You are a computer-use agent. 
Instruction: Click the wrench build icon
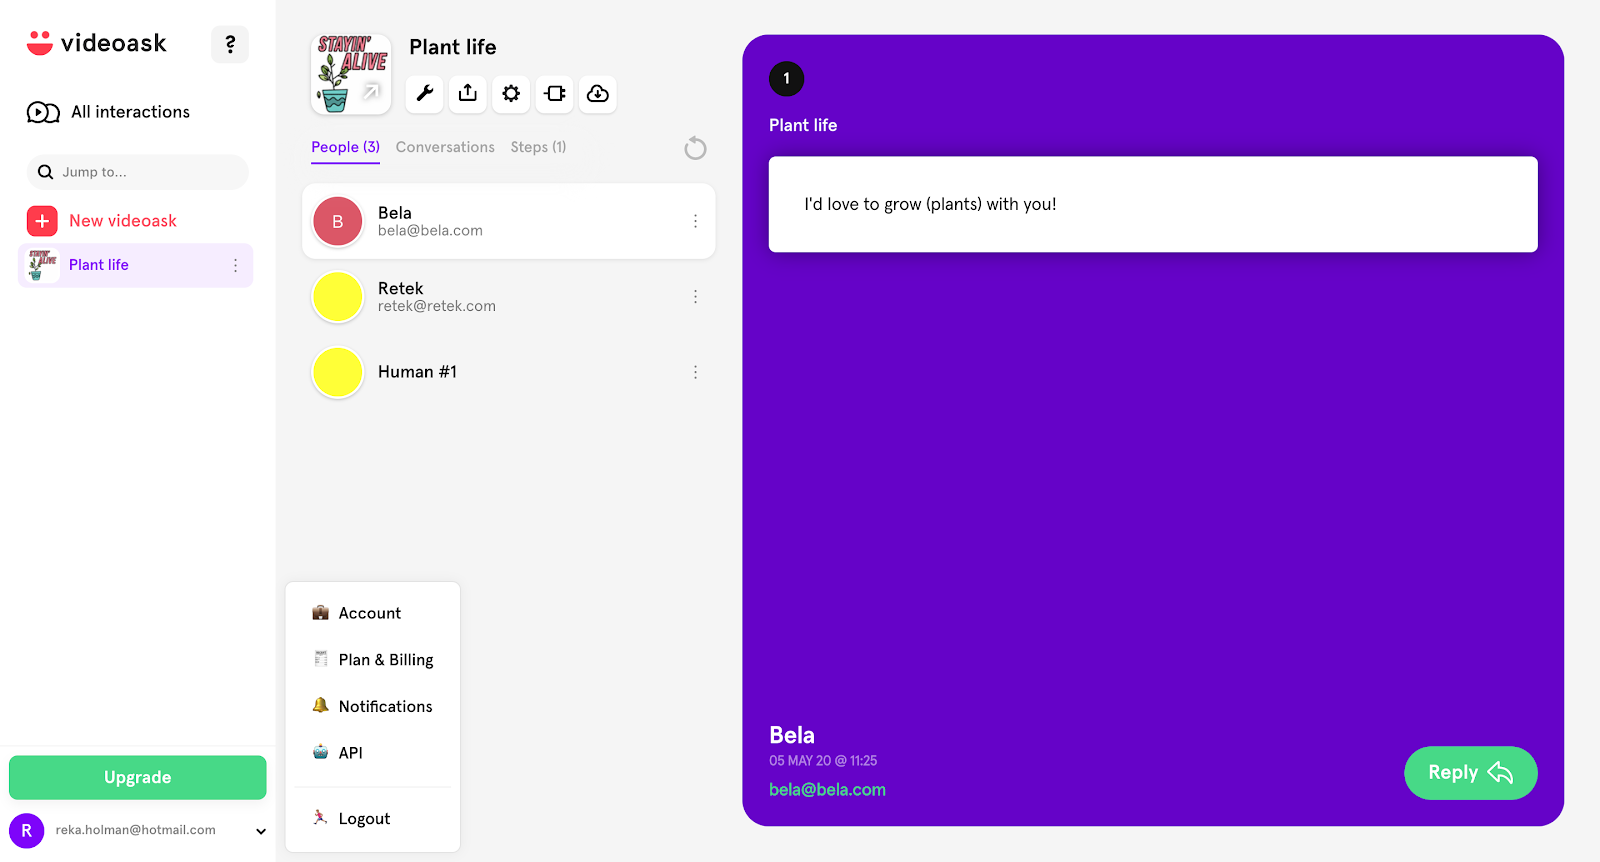pyautogui.click(x=425, y=94)
